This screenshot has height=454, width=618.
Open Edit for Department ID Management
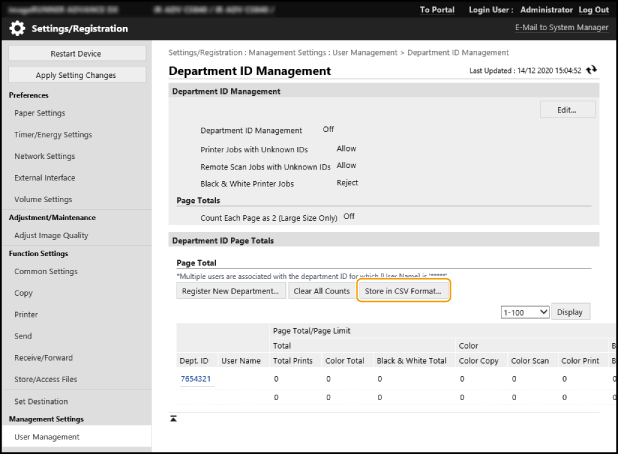(567, 109)
